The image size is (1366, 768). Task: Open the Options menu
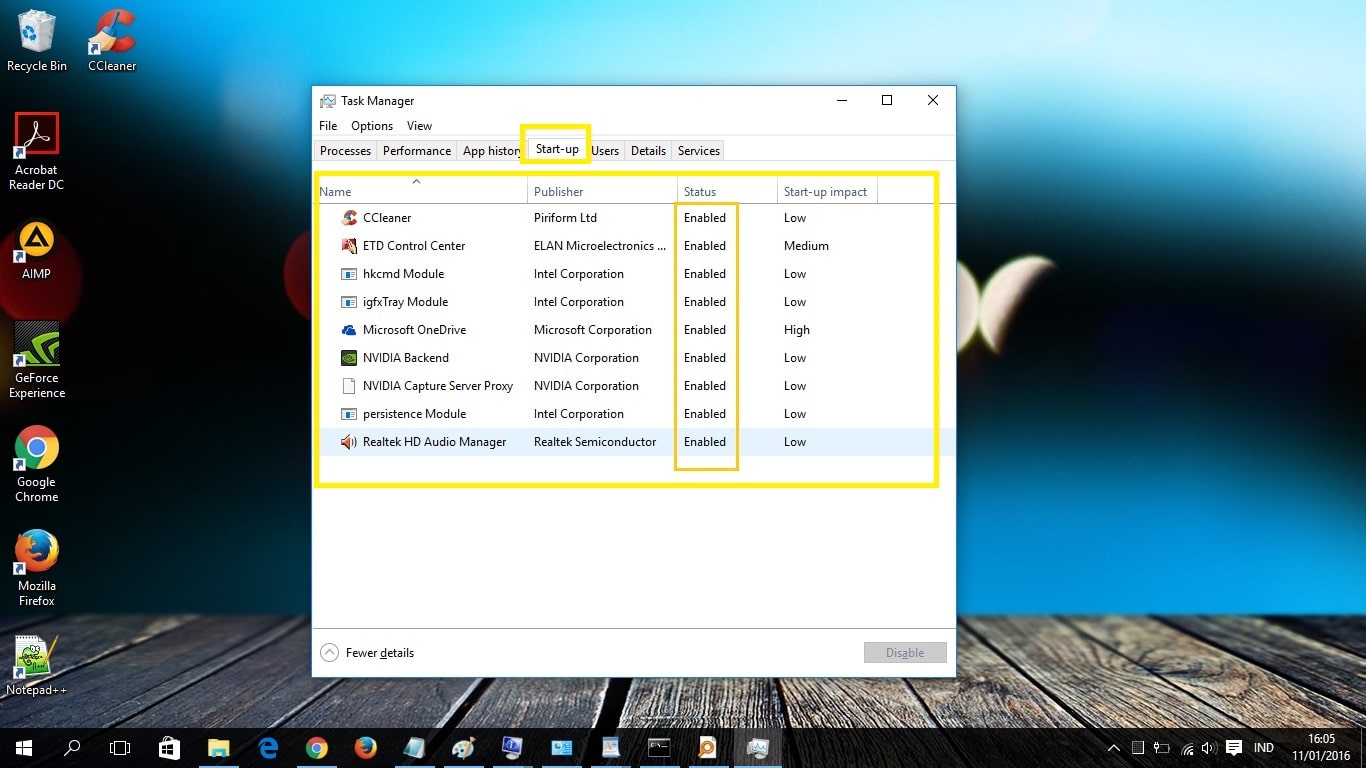(371, 126)
